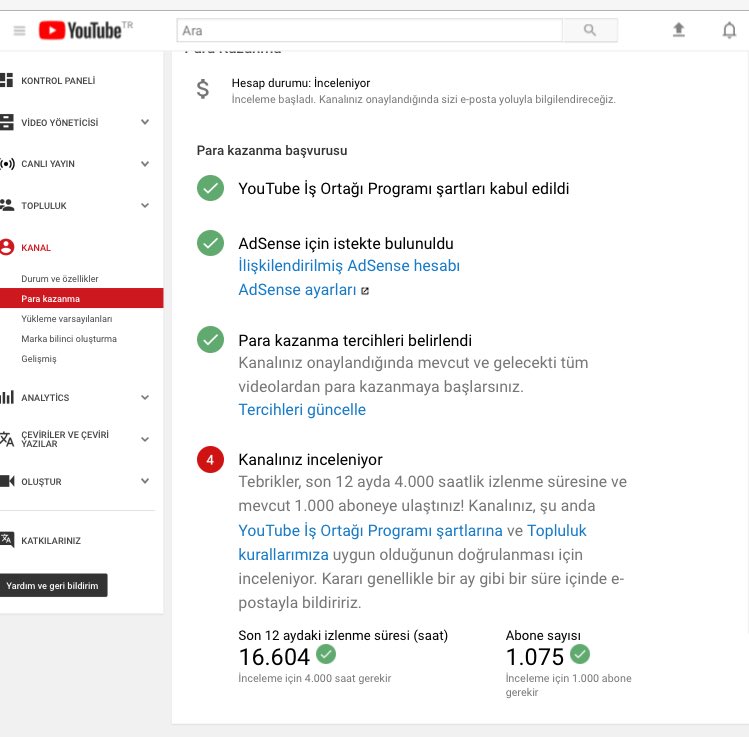This screenshot has width=749, height=737.
Task: Open Katkılarınız in sidebar
Action: click(x=51, y=541)
